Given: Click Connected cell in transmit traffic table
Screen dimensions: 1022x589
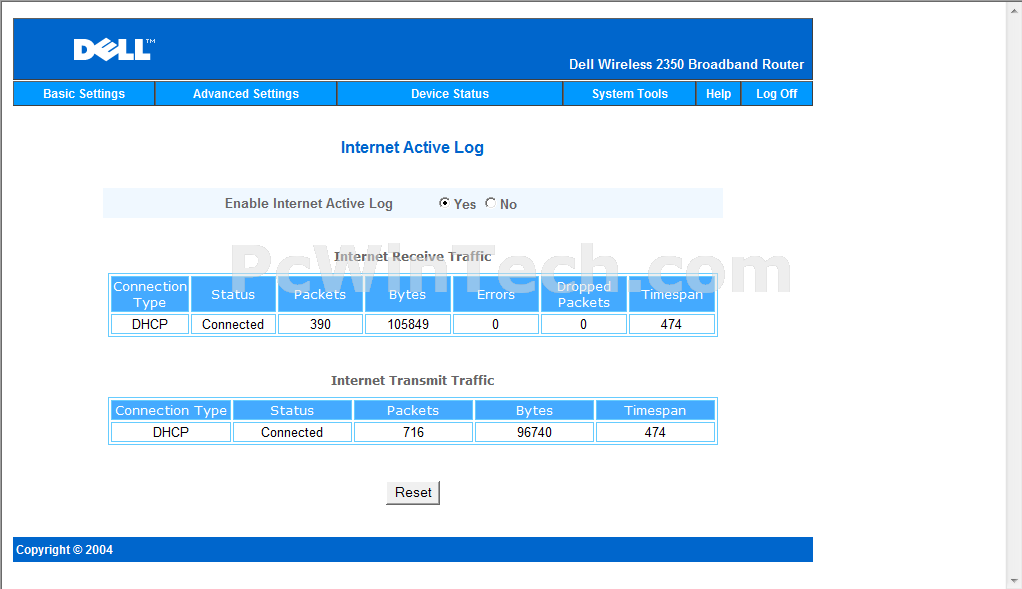Looking at the screenshot, I should pyautogui.click(x=292, y=433).
